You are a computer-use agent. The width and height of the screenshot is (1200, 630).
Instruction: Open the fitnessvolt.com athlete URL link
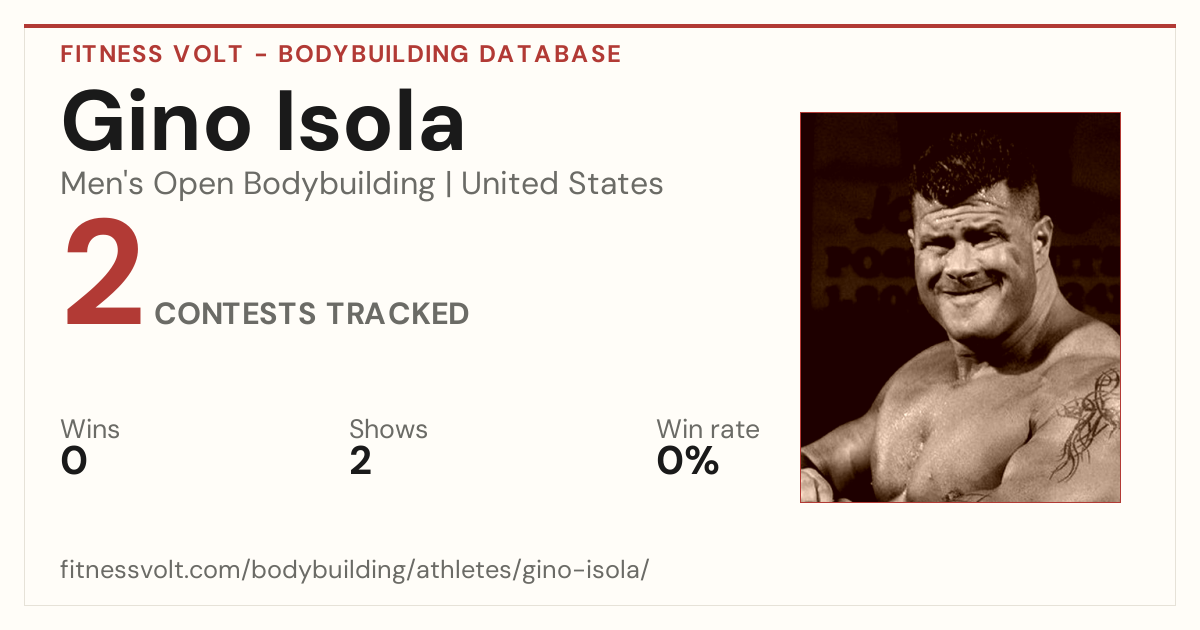355,571
